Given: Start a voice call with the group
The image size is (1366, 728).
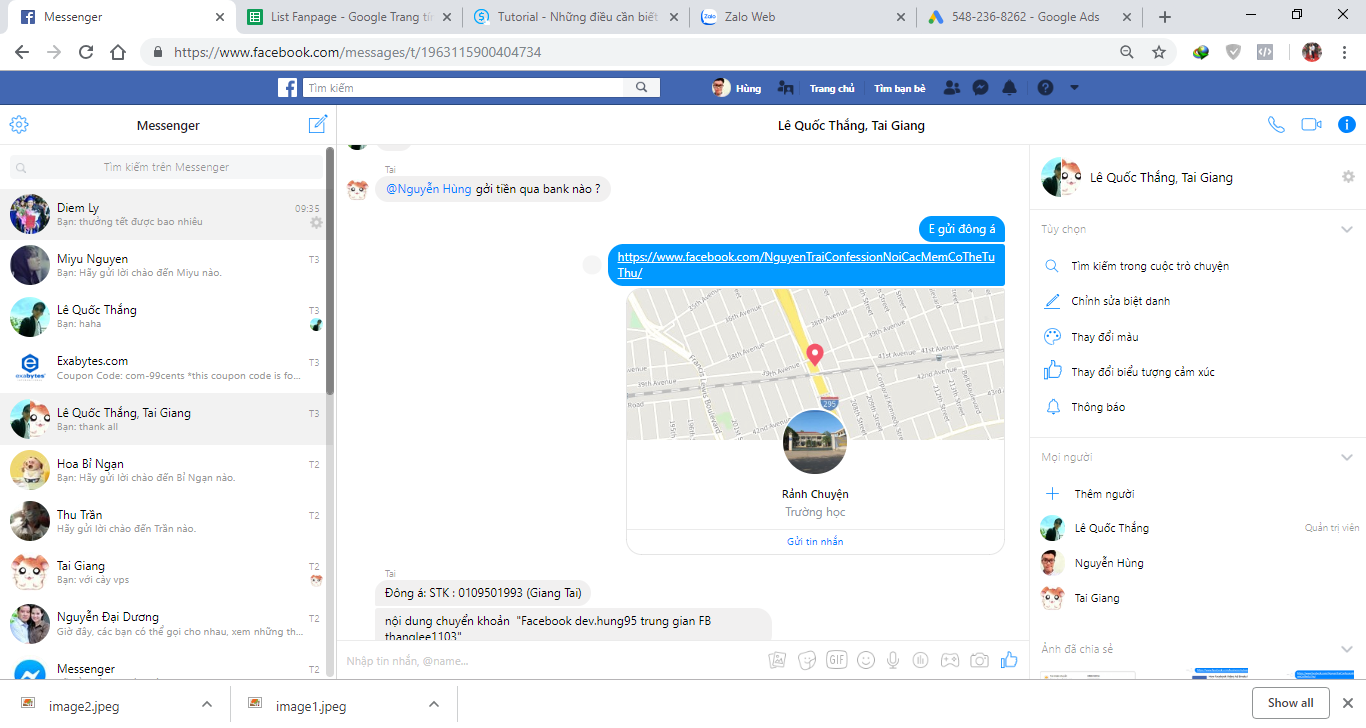Looking at the screenshot, I should coord(1276,125).
